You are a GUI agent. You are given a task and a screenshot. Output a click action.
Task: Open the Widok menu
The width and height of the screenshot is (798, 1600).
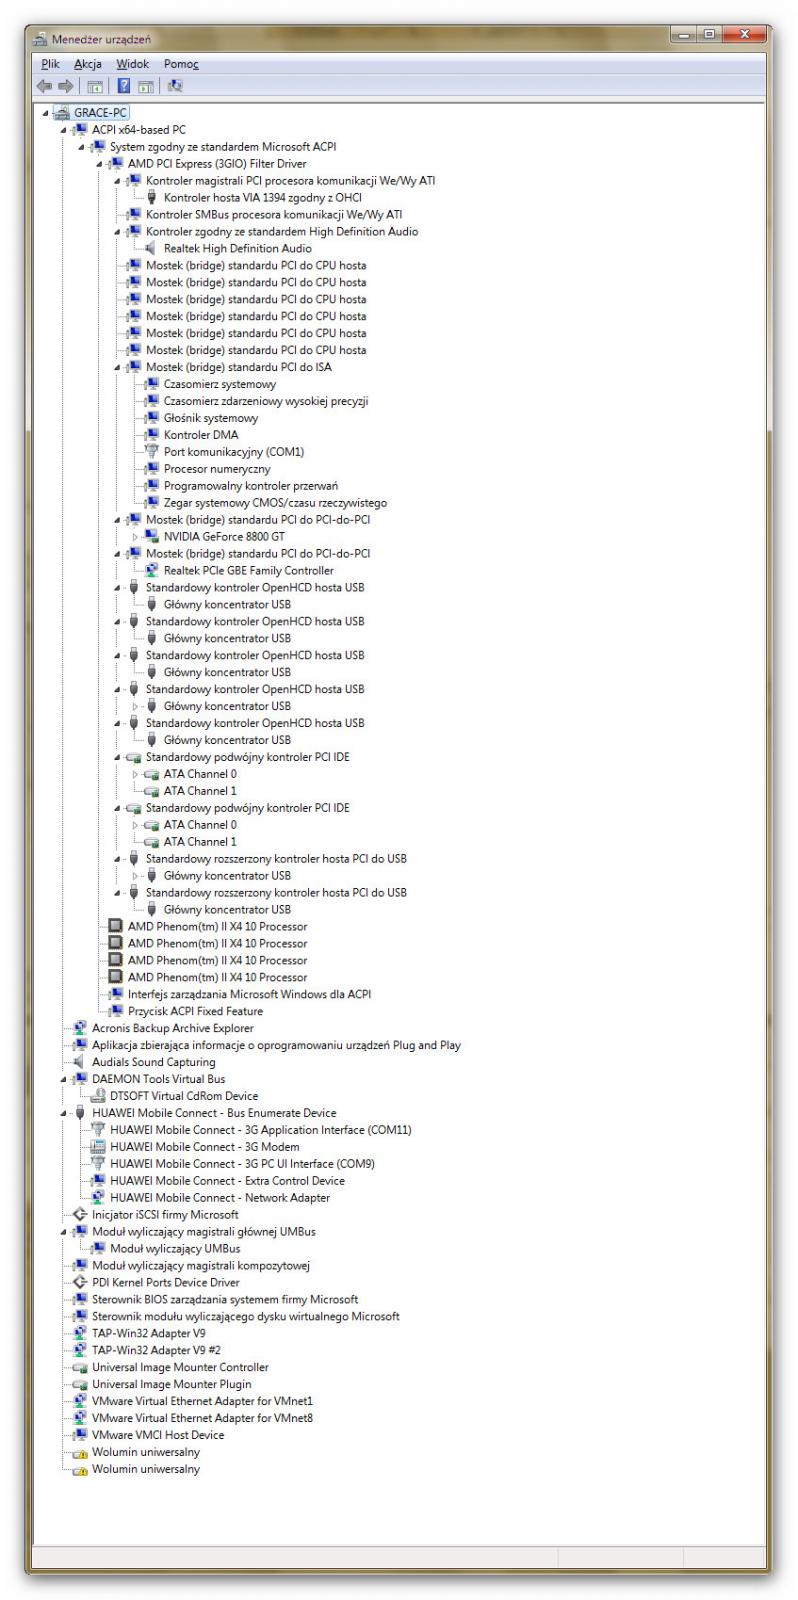(x=132, y=64)
